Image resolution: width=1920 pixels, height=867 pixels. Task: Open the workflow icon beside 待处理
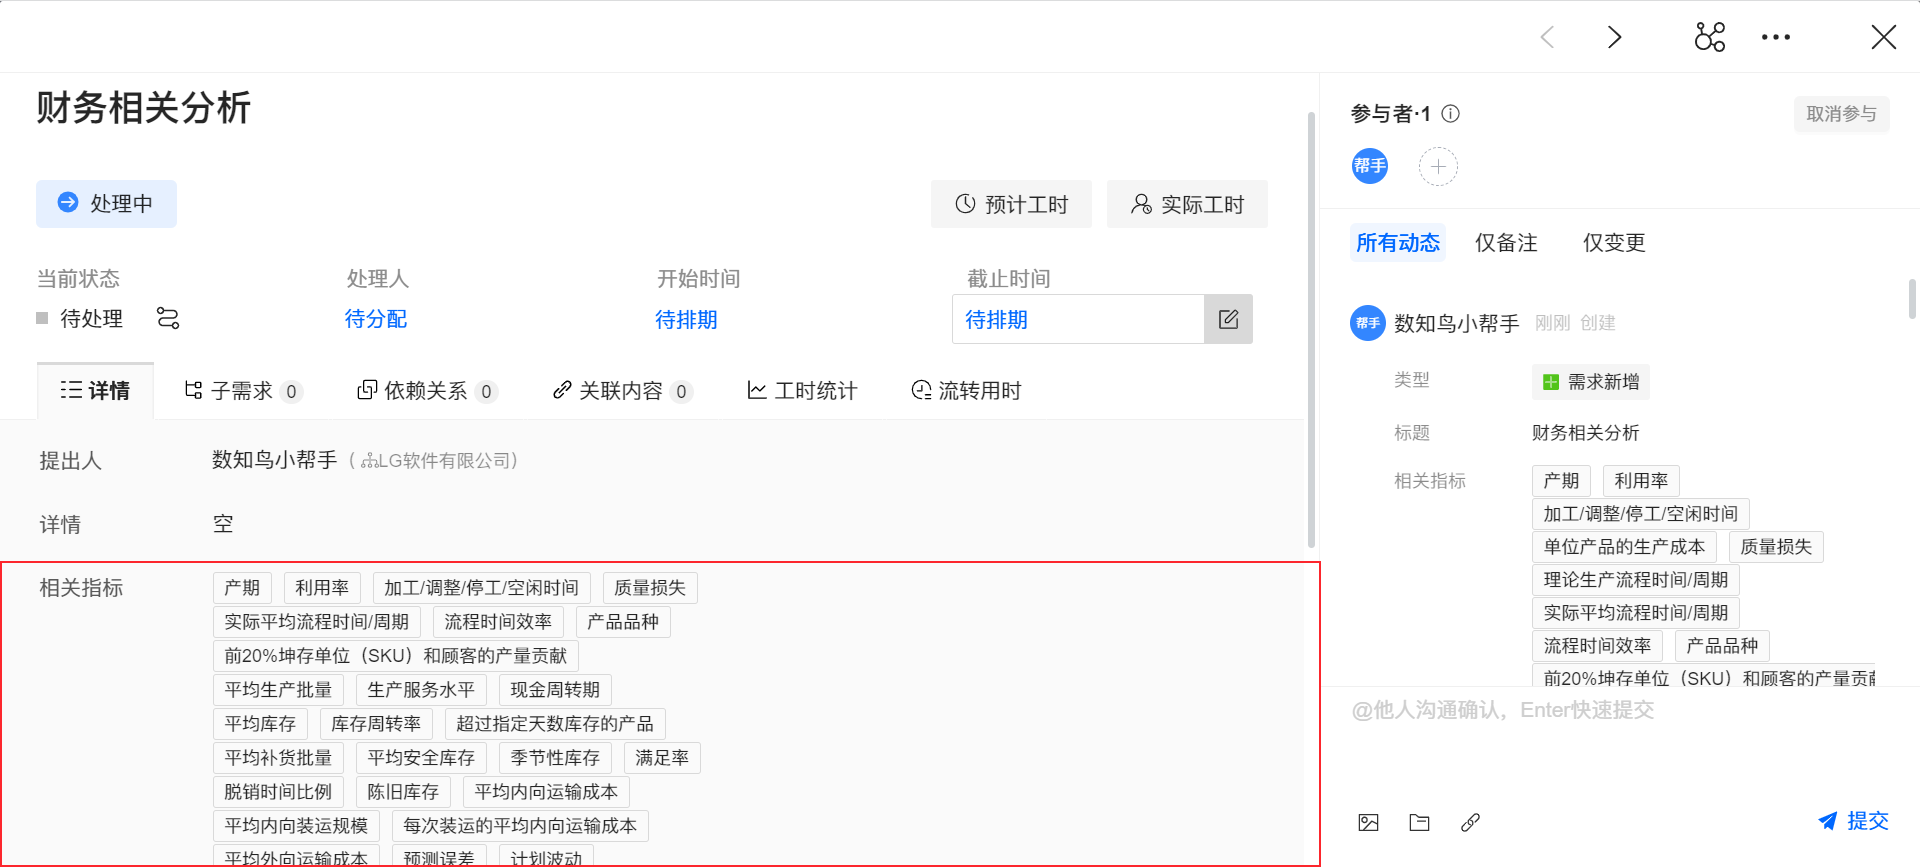(x=168, y=318)
